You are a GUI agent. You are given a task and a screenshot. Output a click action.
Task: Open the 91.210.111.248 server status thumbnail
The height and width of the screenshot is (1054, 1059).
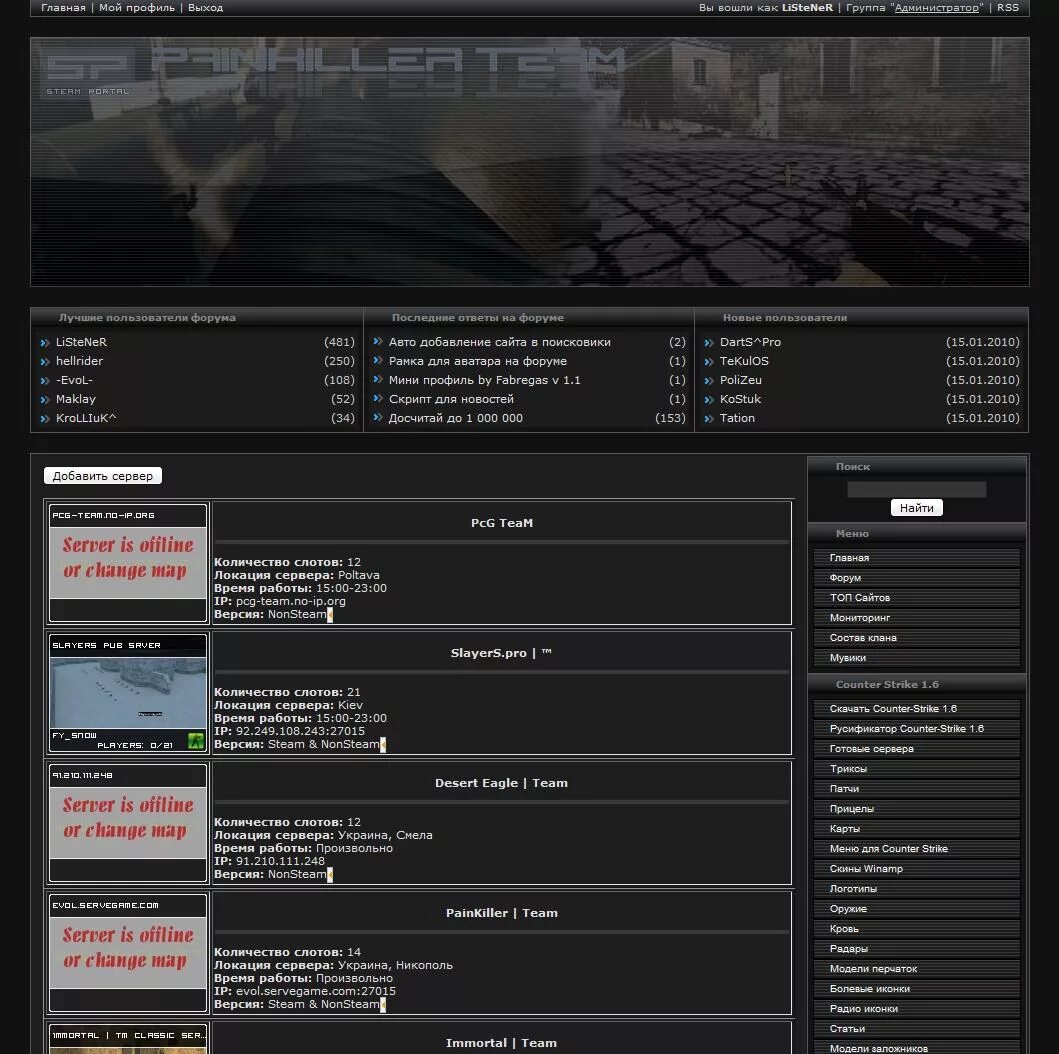[x=128, y=822]
